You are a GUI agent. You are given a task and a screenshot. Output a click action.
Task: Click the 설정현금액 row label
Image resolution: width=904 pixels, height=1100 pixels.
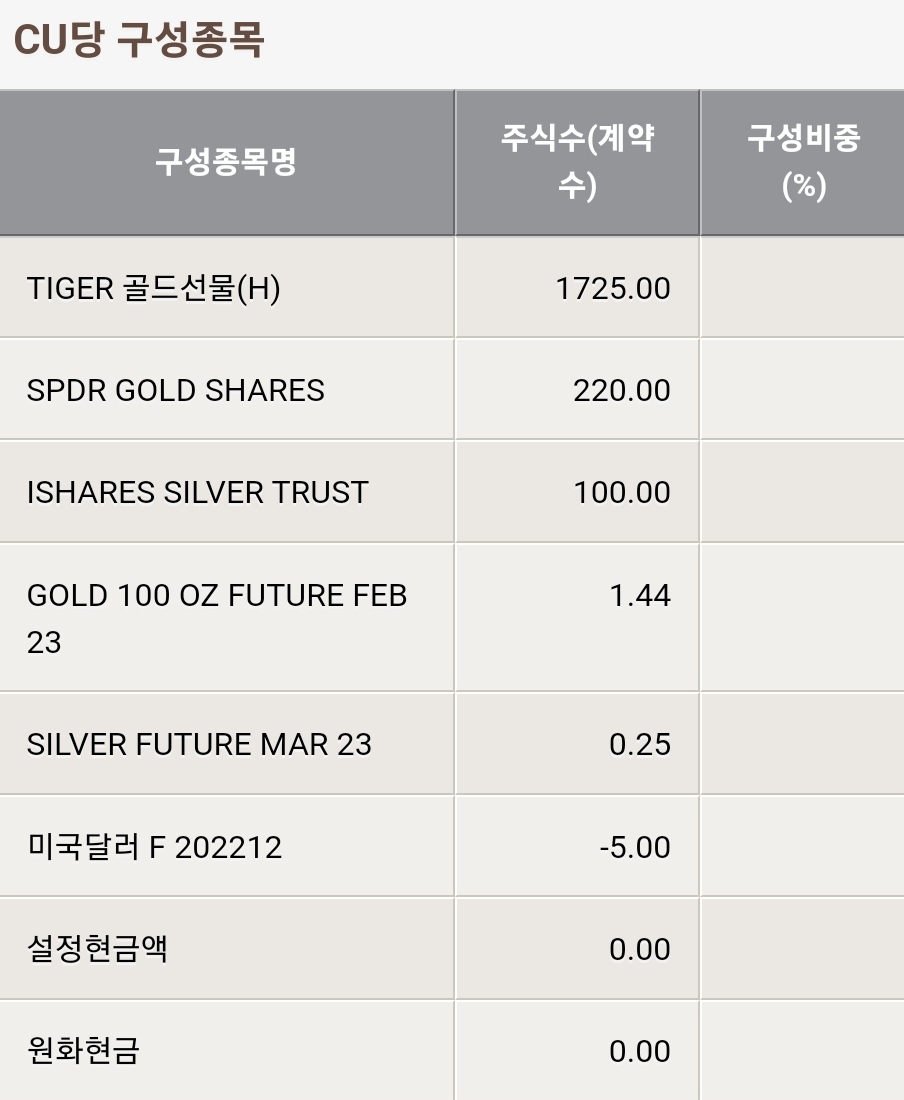(97, 948)
